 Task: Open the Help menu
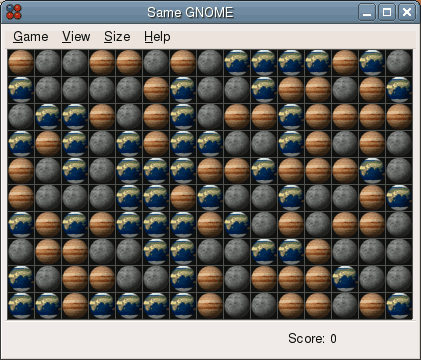[157, 37]
